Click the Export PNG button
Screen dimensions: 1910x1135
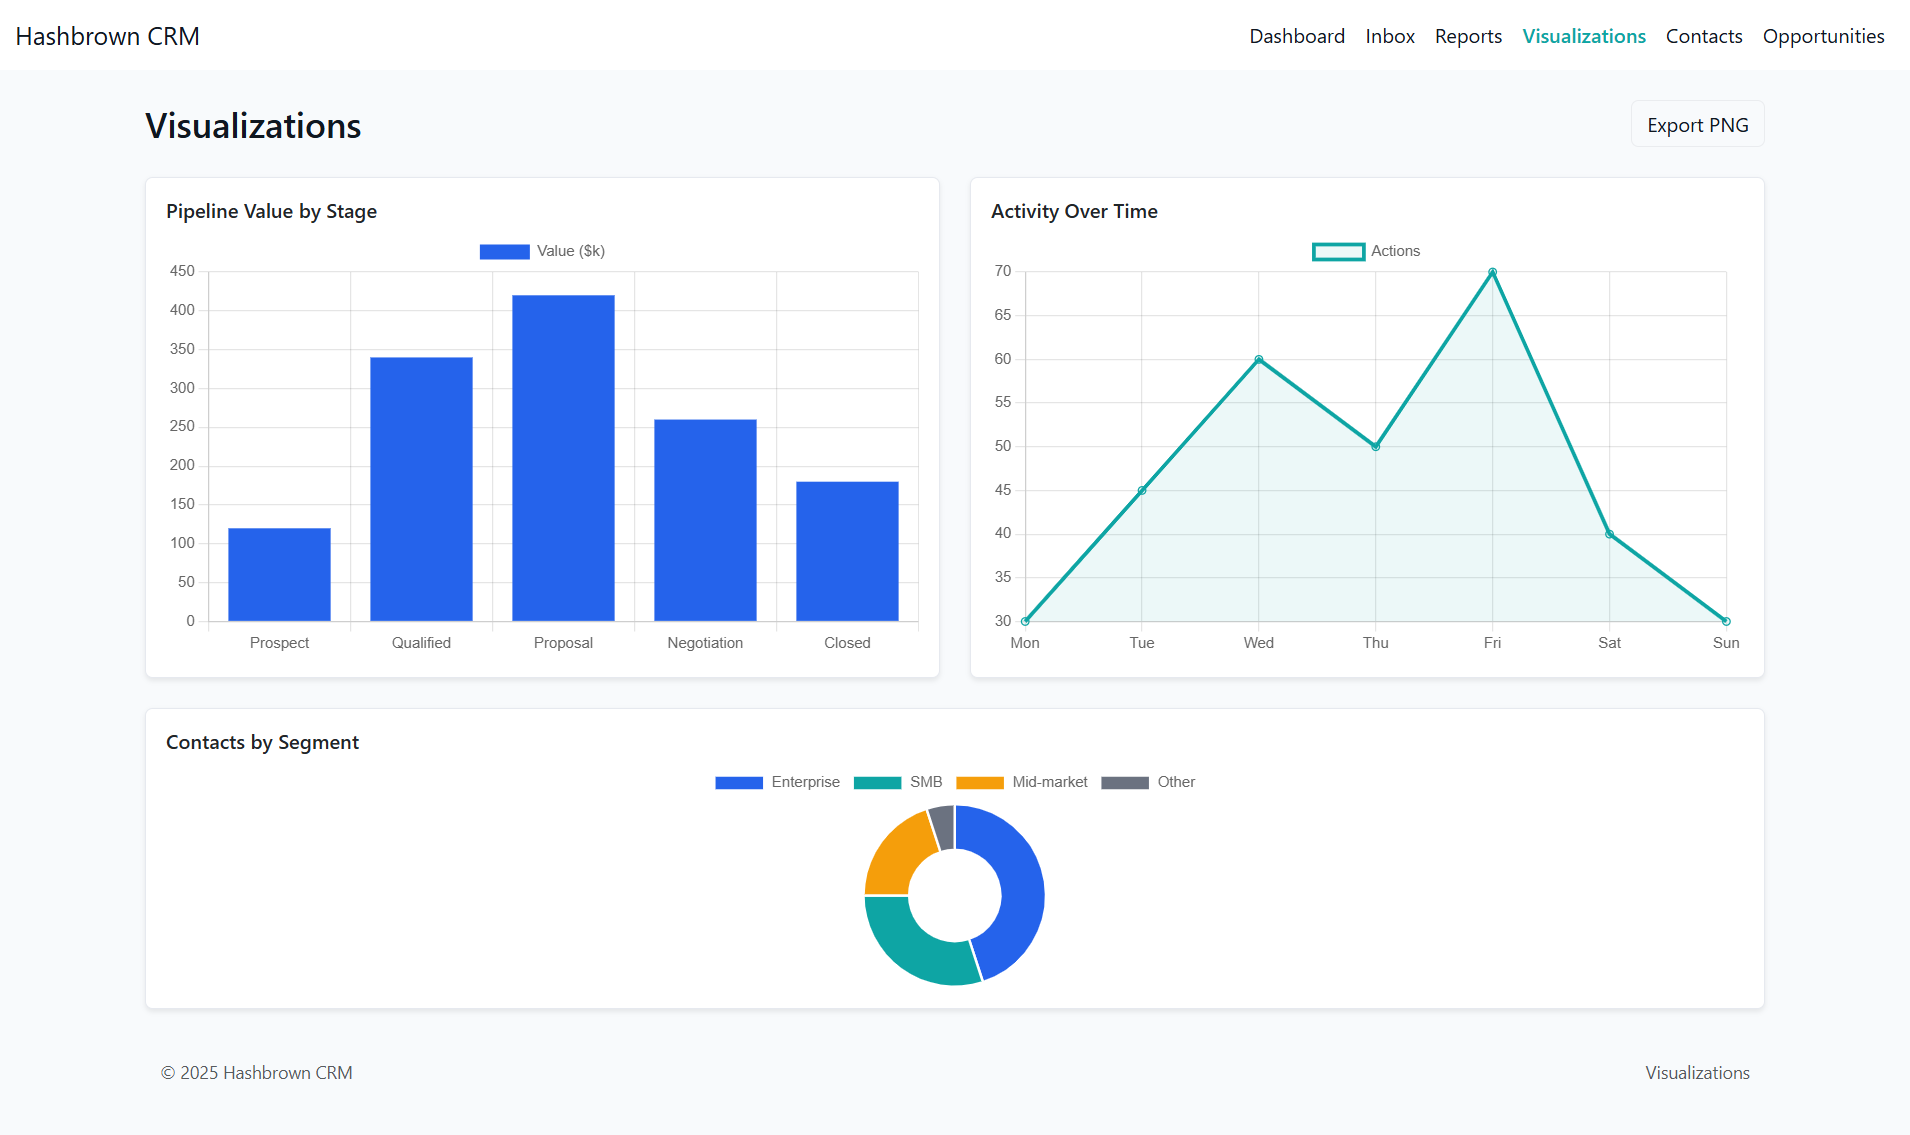coord(1697,125)
